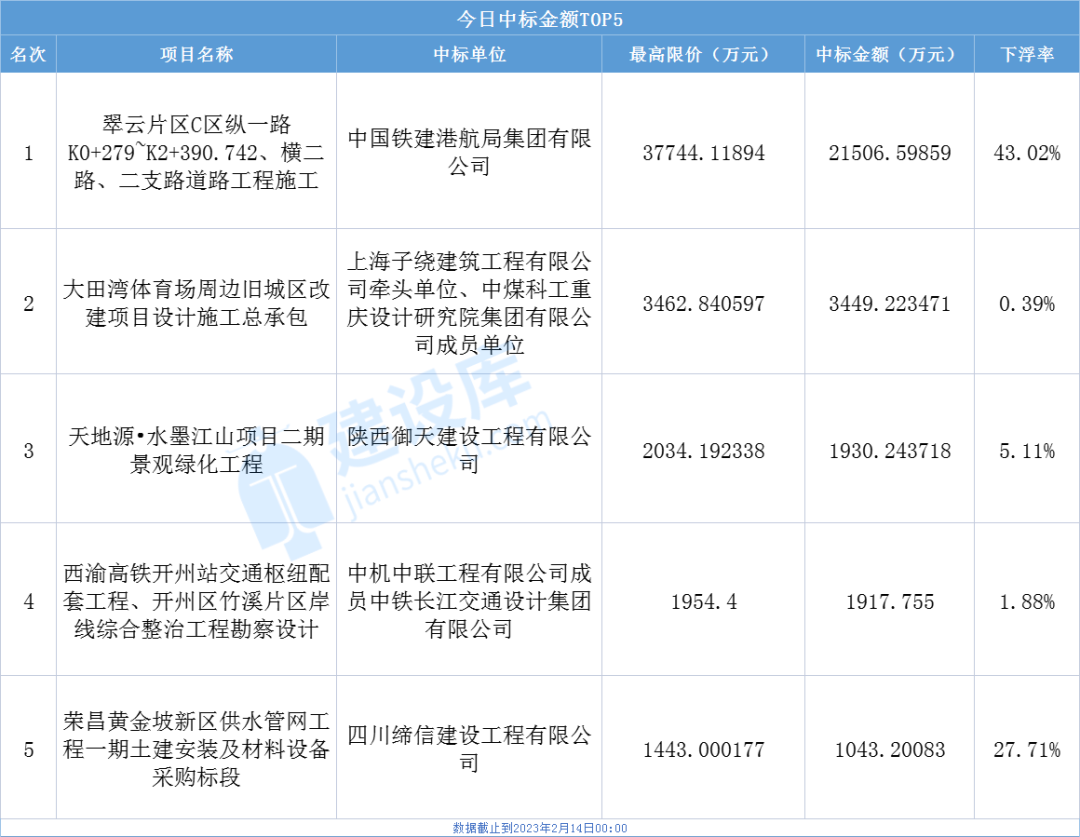The image size is (1080, 837).
Task: Click the 中国铁建港航局集团有限公司 bidder cell
Action: click(x=469, y=152)
